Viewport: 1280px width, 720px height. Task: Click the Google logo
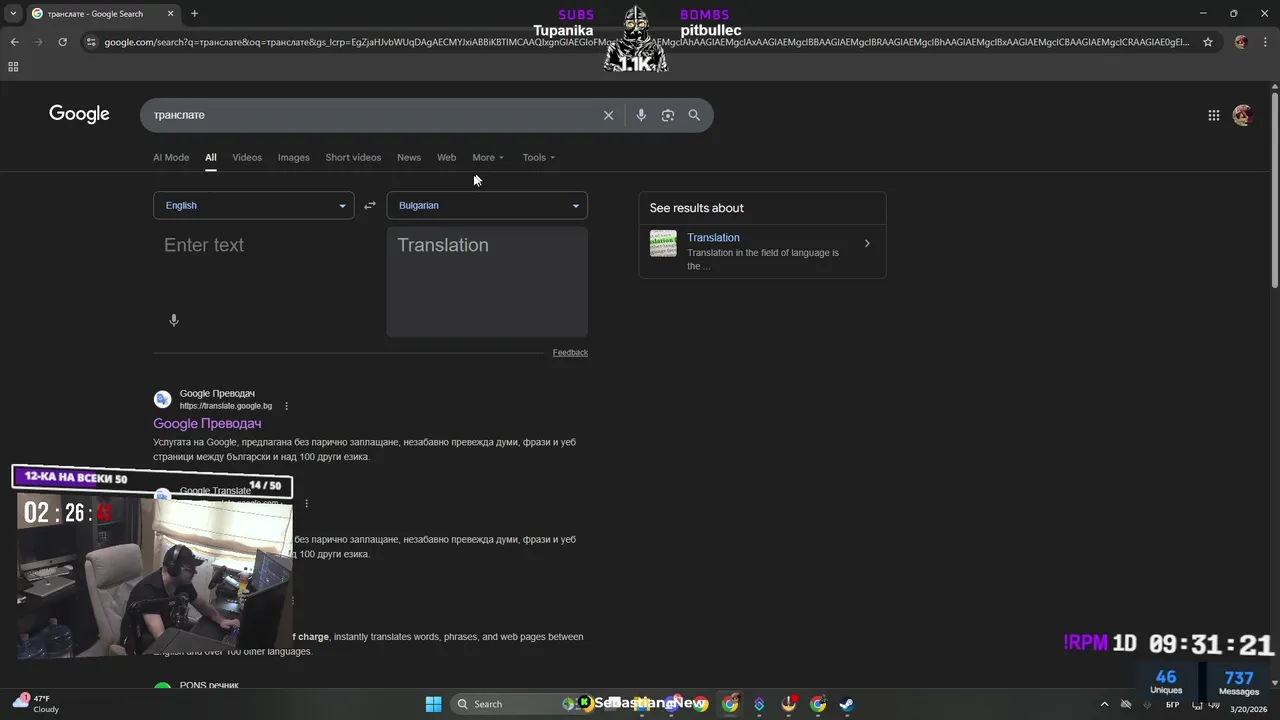[x=79, y=114]
